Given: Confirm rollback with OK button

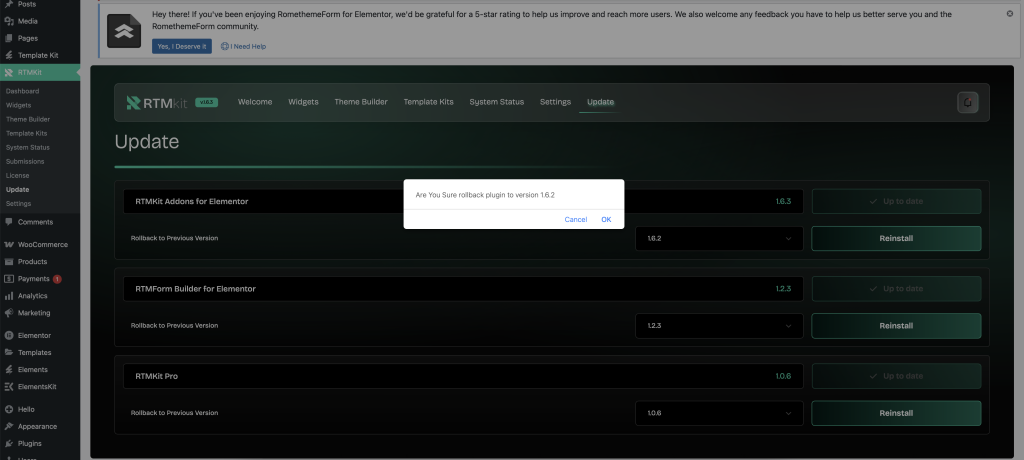Looking at the screenshot, I should 606,220.
